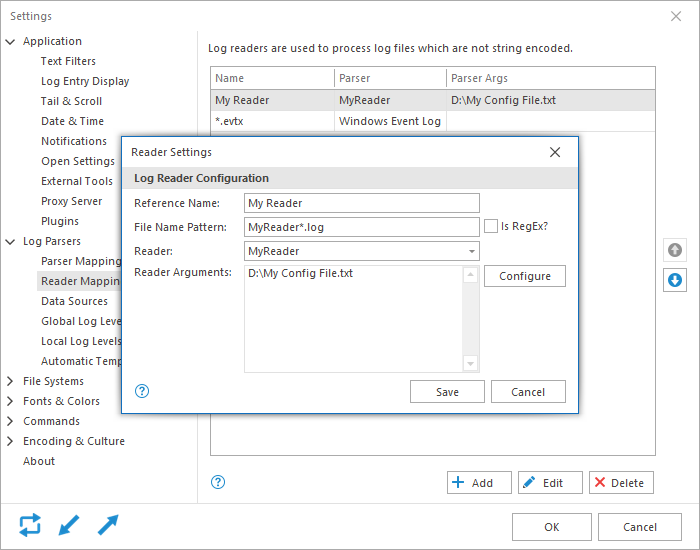This screenshot has height=550, width=700.
Task: Open the Reader dropdown list
Action: click(x=471, y=251)
